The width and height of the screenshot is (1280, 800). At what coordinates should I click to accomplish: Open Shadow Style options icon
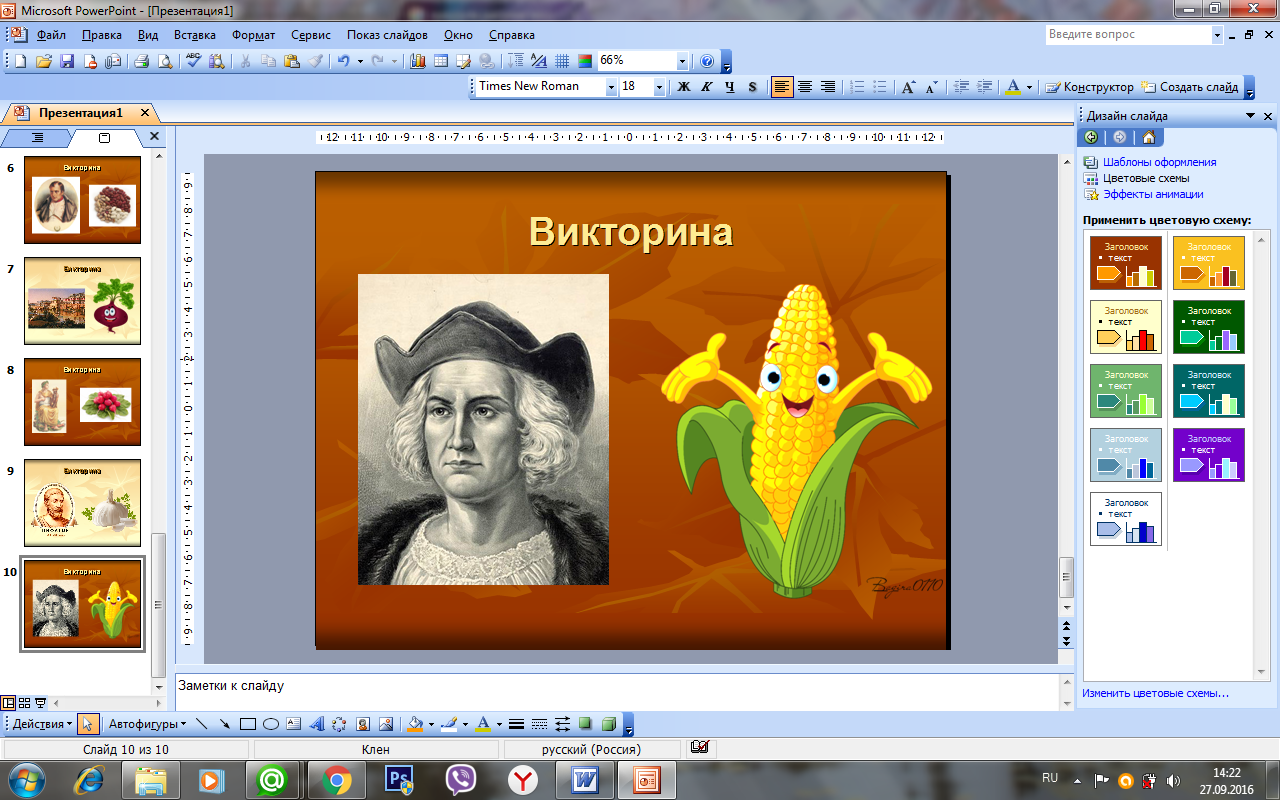pyautogui.click(x=585, y=724)
